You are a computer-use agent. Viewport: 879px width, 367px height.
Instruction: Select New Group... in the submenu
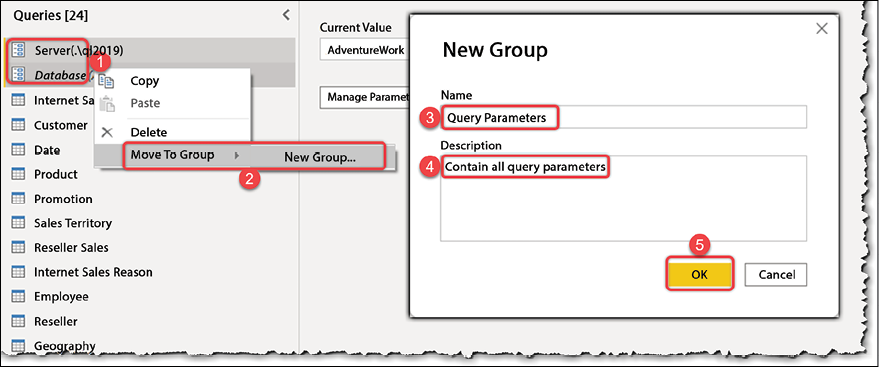tap(320, 157)
